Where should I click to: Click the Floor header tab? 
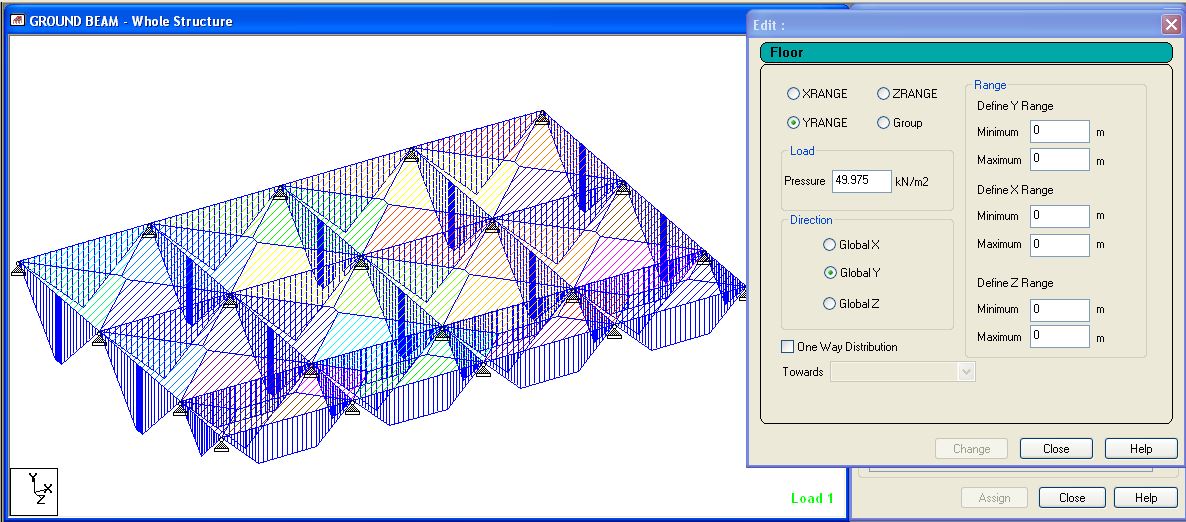(966, 52)
